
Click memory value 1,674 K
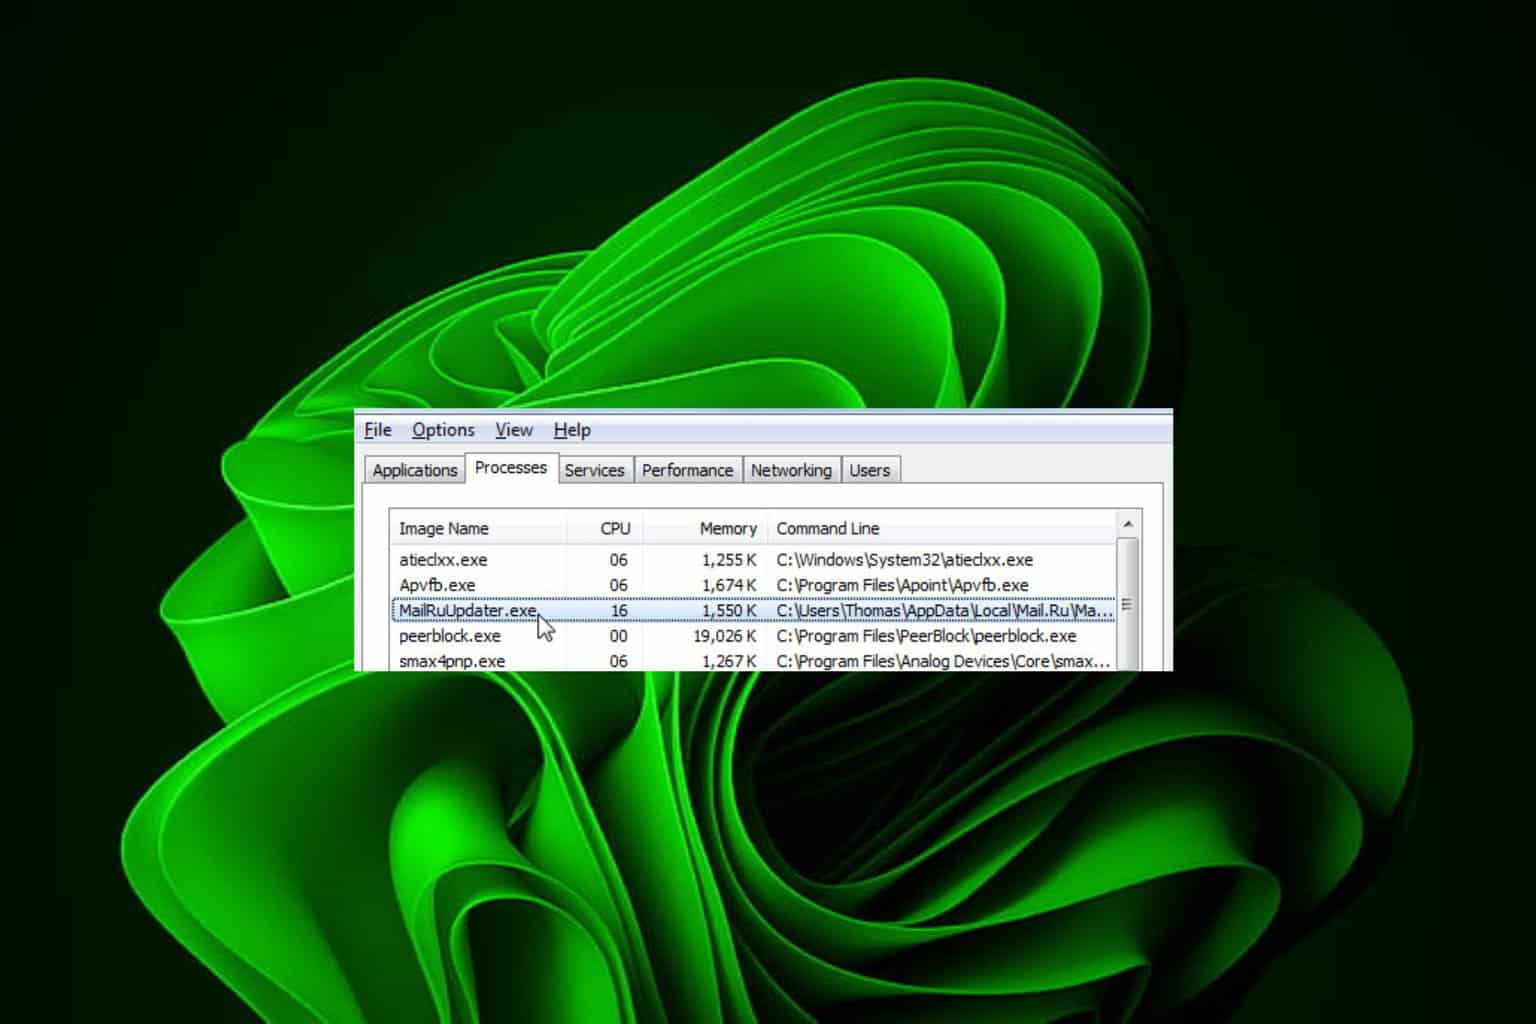pyautogui.click(x=729, y=585)
